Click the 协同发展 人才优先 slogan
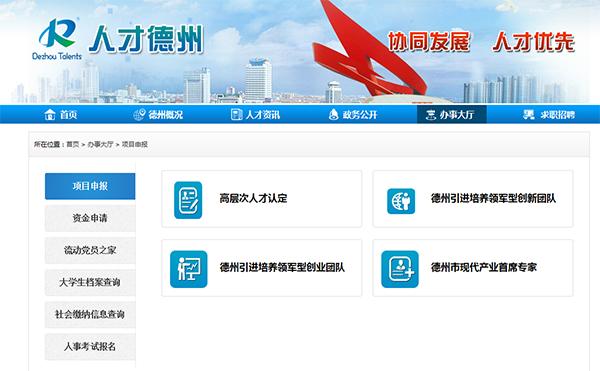Screen dimensions: 600x371 tap(481, 42)
